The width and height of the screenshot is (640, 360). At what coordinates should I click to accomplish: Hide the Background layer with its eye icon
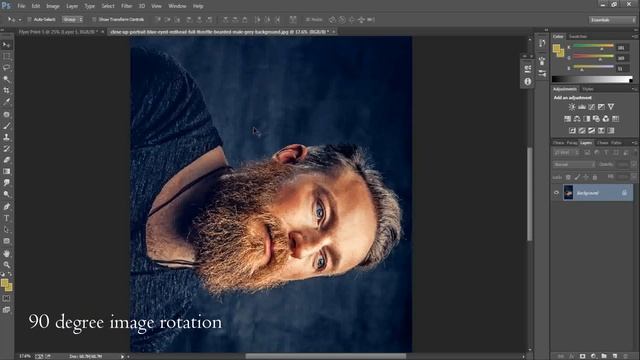click(x=556, y=193)
